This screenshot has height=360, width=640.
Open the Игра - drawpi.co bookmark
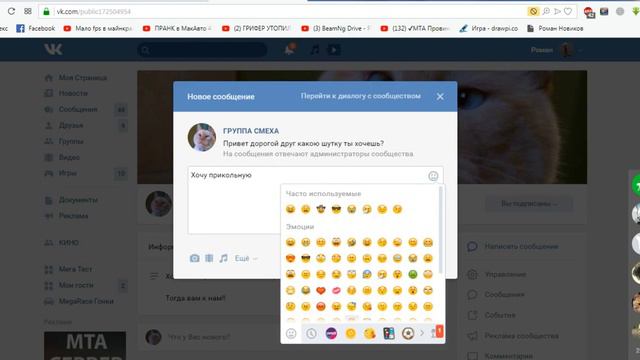tap(489, 29)
